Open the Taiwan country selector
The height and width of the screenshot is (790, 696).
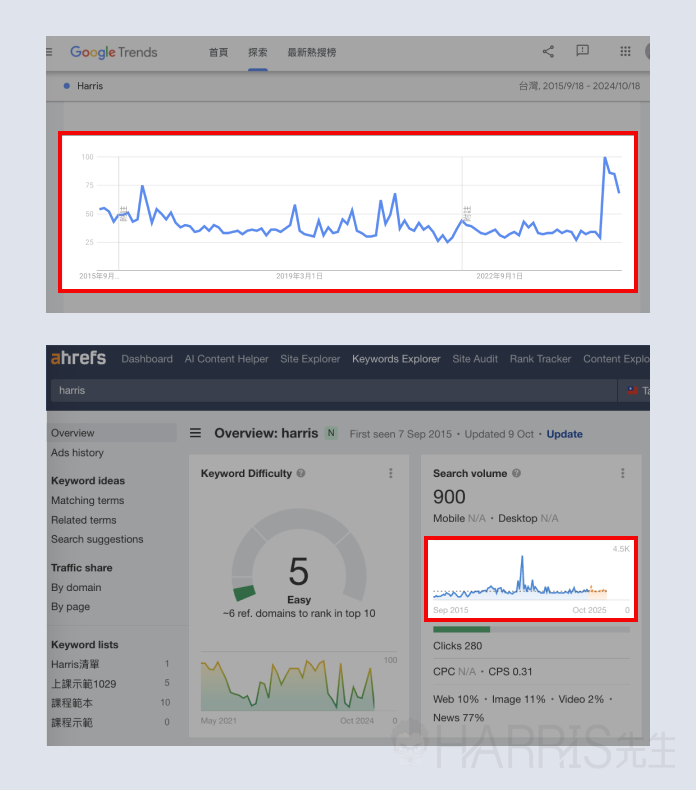point(634,390)
